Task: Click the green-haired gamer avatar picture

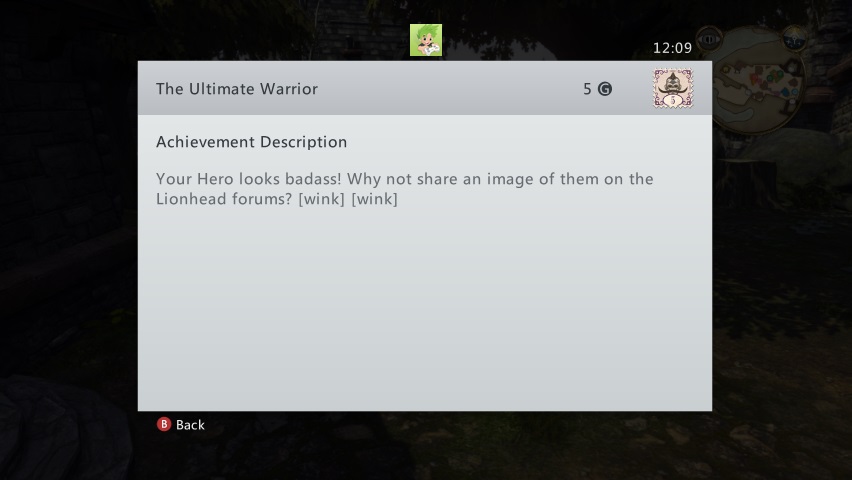Action: [425, 40]
